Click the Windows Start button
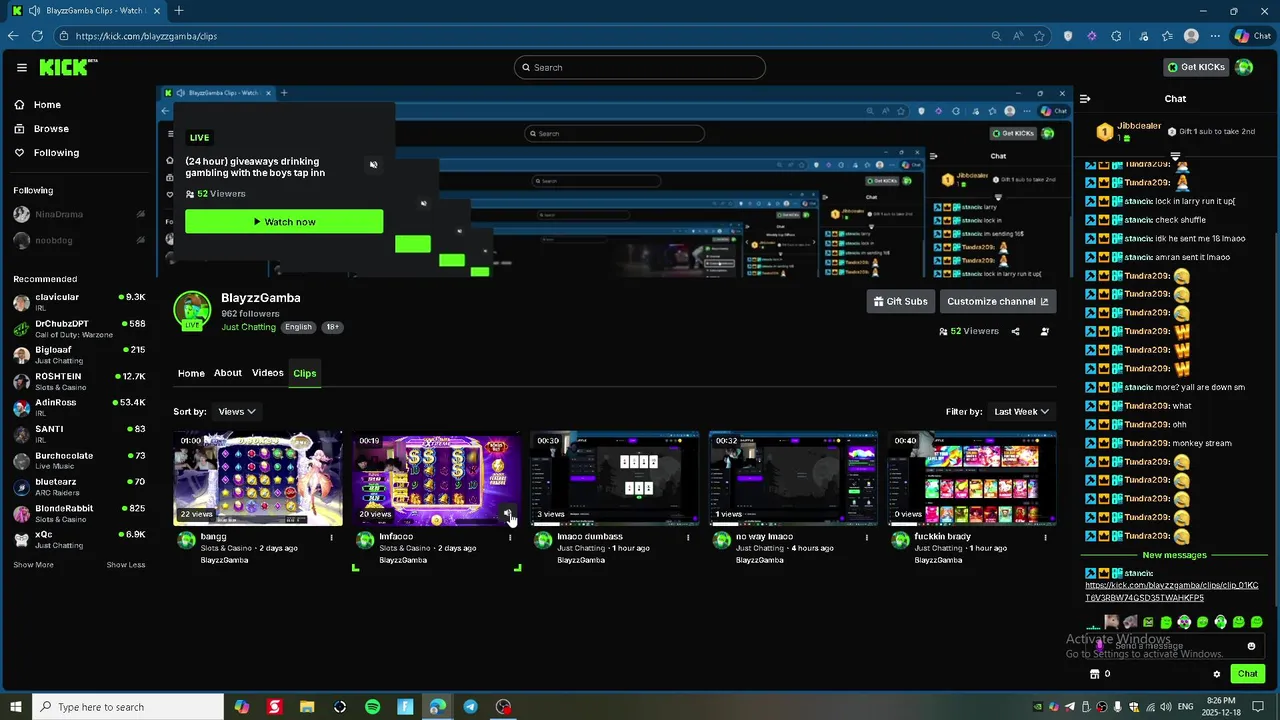 (16, 707)
